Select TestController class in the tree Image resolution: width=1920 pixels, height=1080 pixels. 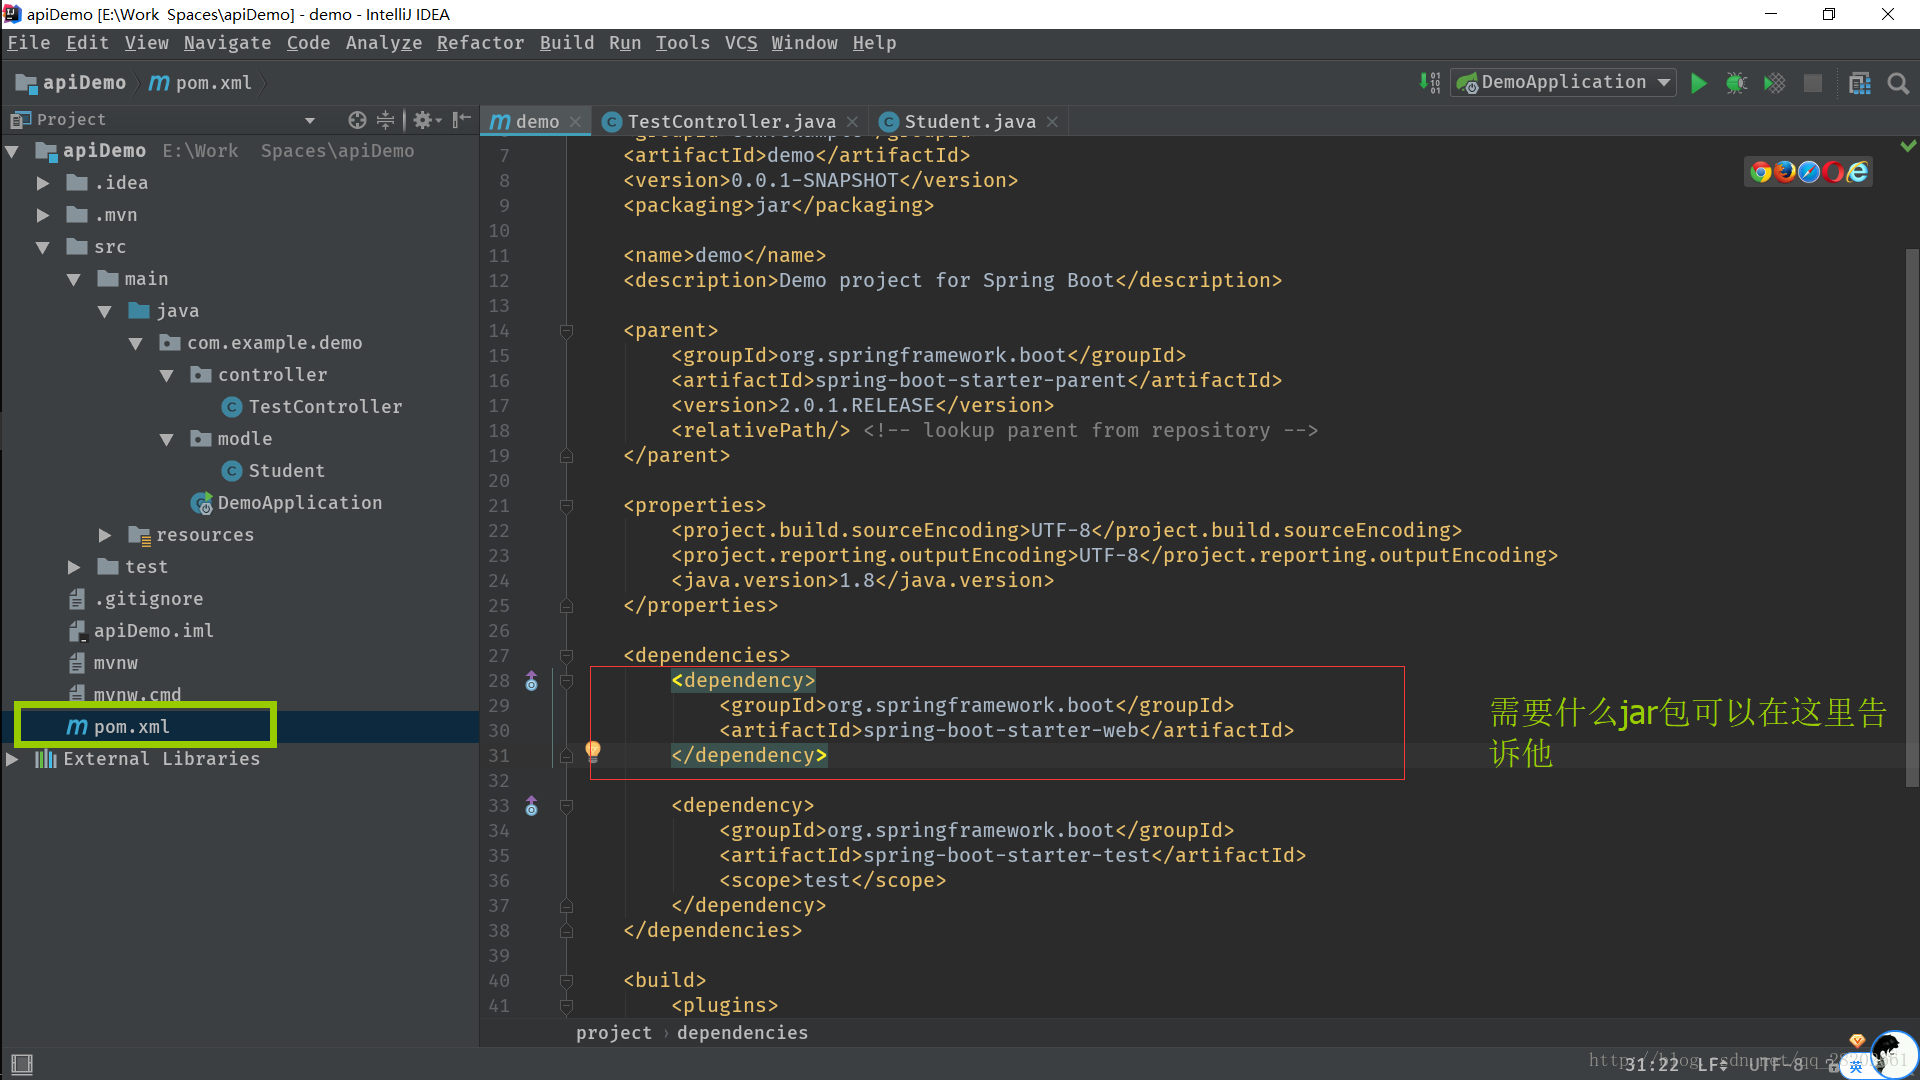pos(325,407)
